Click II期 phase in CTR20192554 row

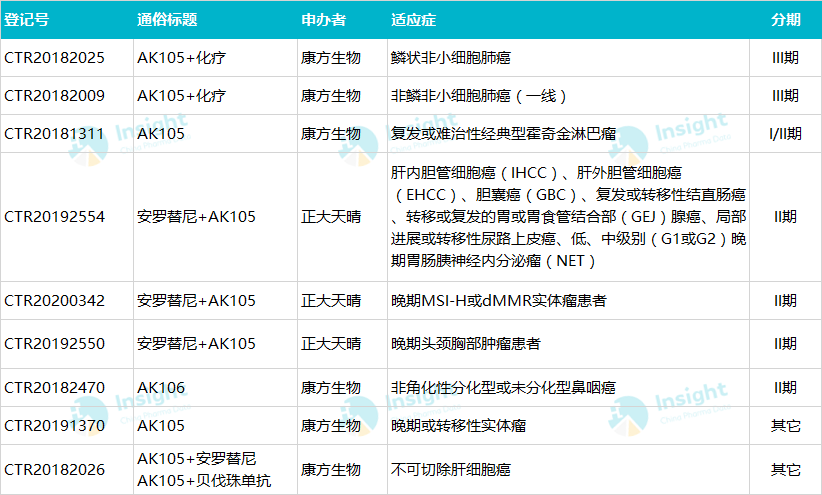tap(785, 217)
